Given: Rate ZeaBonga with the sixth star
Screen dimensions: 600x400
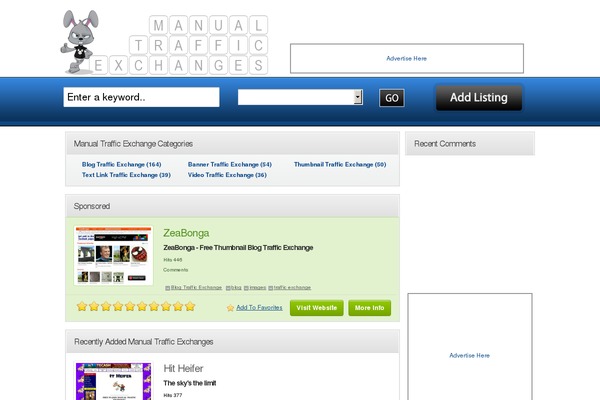Looking at the screenshot, I should point(142,306).
